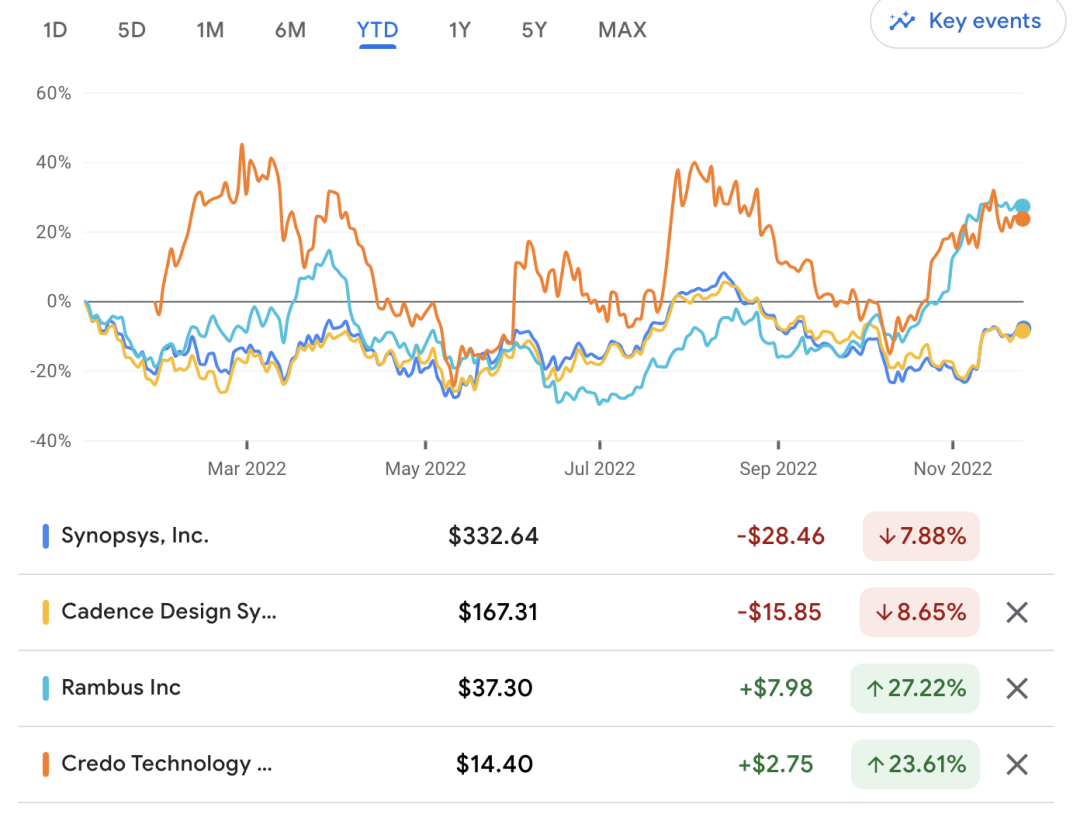Open the 5Y range tab
This screenshot has height=818, width=1080.
tap(534, 30)
